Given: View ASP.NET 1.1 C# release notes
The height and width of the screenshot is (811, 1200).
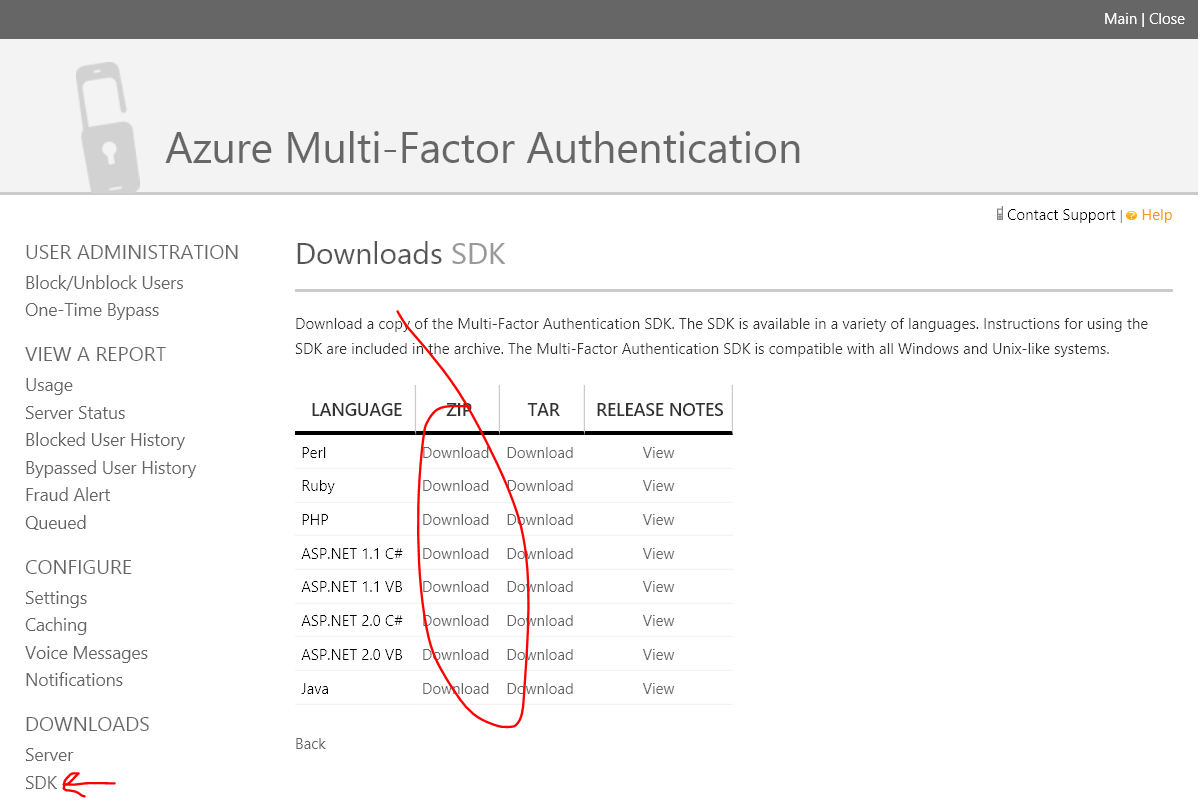Looking at the screenshot, I should click(658, 554).
